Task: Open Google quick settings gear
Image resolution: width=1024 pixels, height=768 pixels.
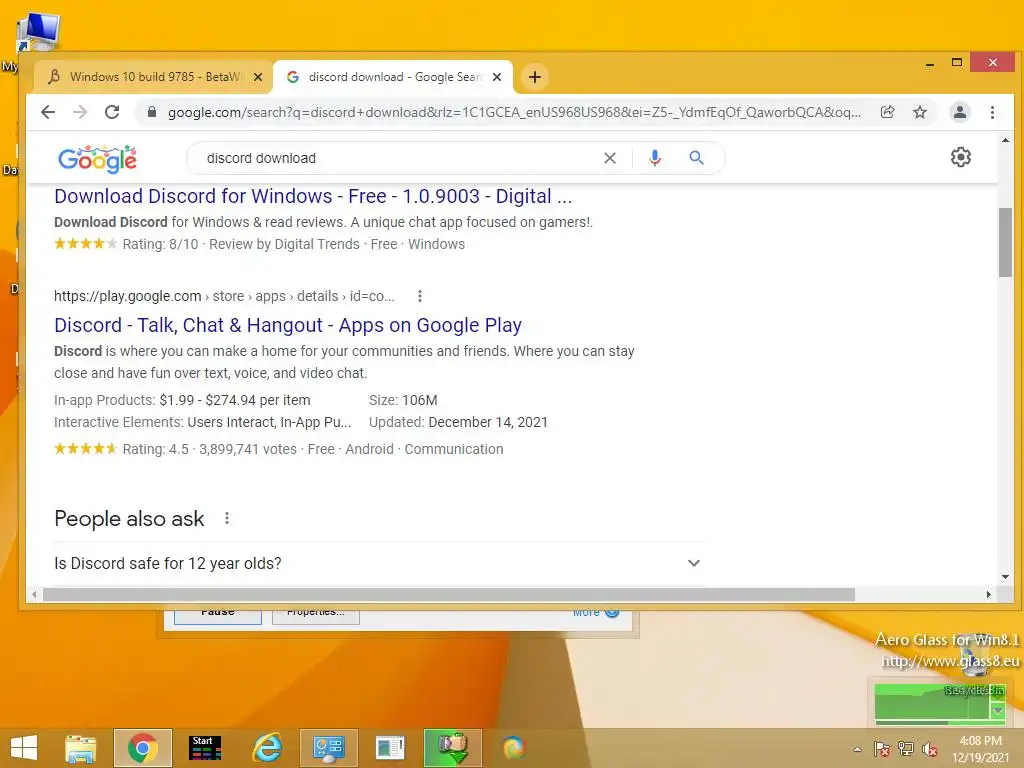Action: [x=961, y=157]
